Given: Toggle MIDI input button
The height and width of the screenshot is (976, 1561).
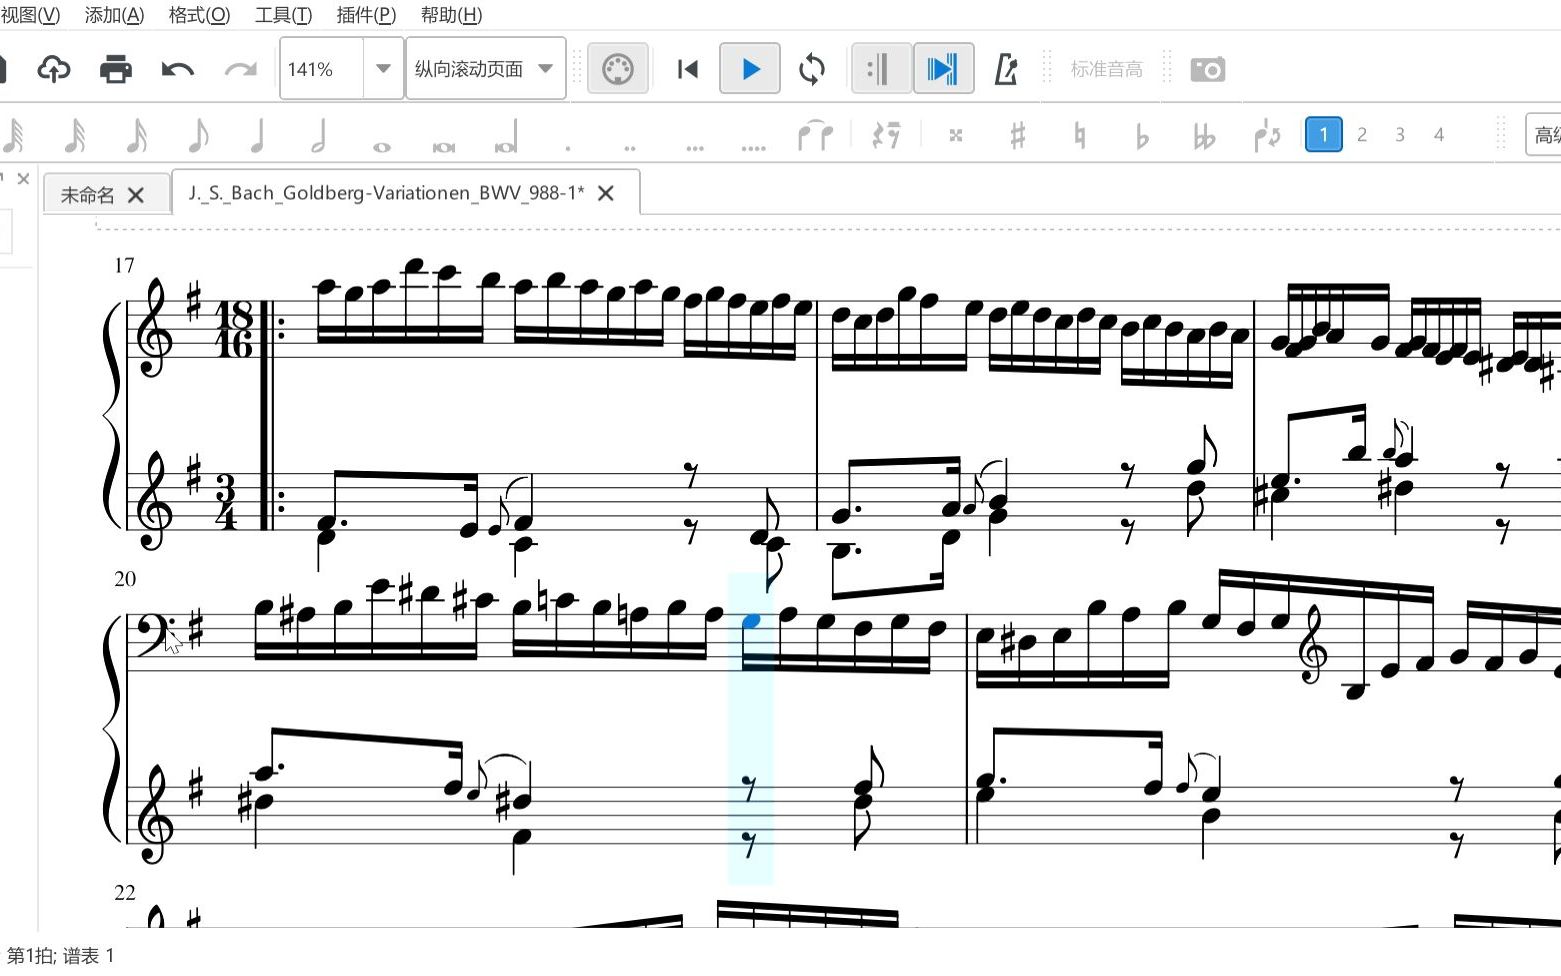Looking at the screenshot, I should [x=618, y=69].
